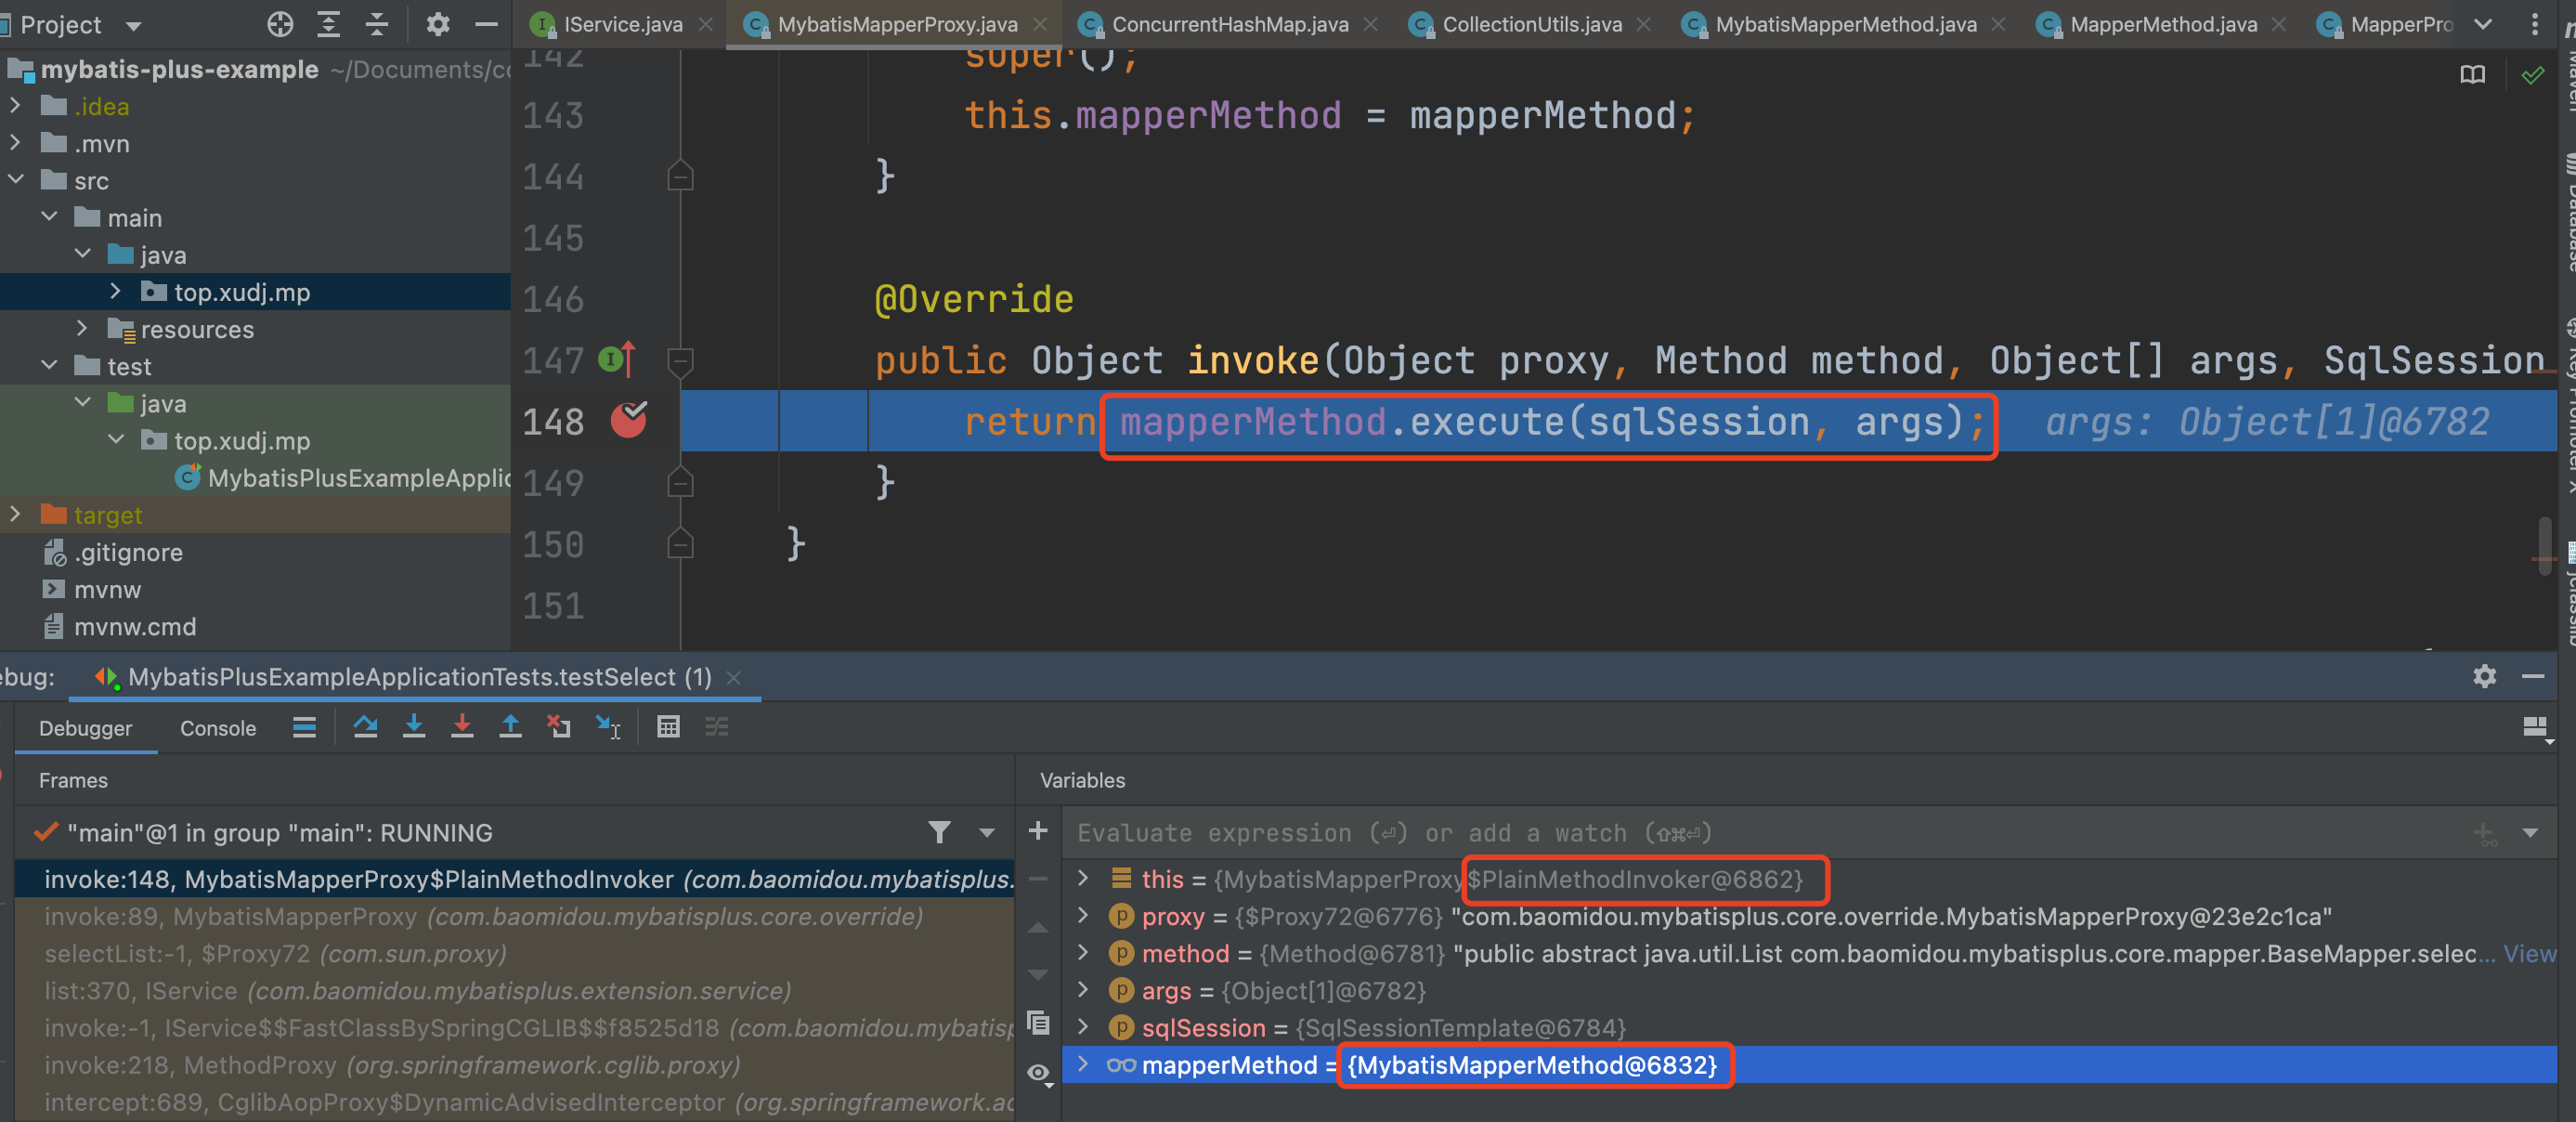2576x1122 pixels.
Task: Close the MybatisMapperProxy.java tab
Action: click(1040, 24)
